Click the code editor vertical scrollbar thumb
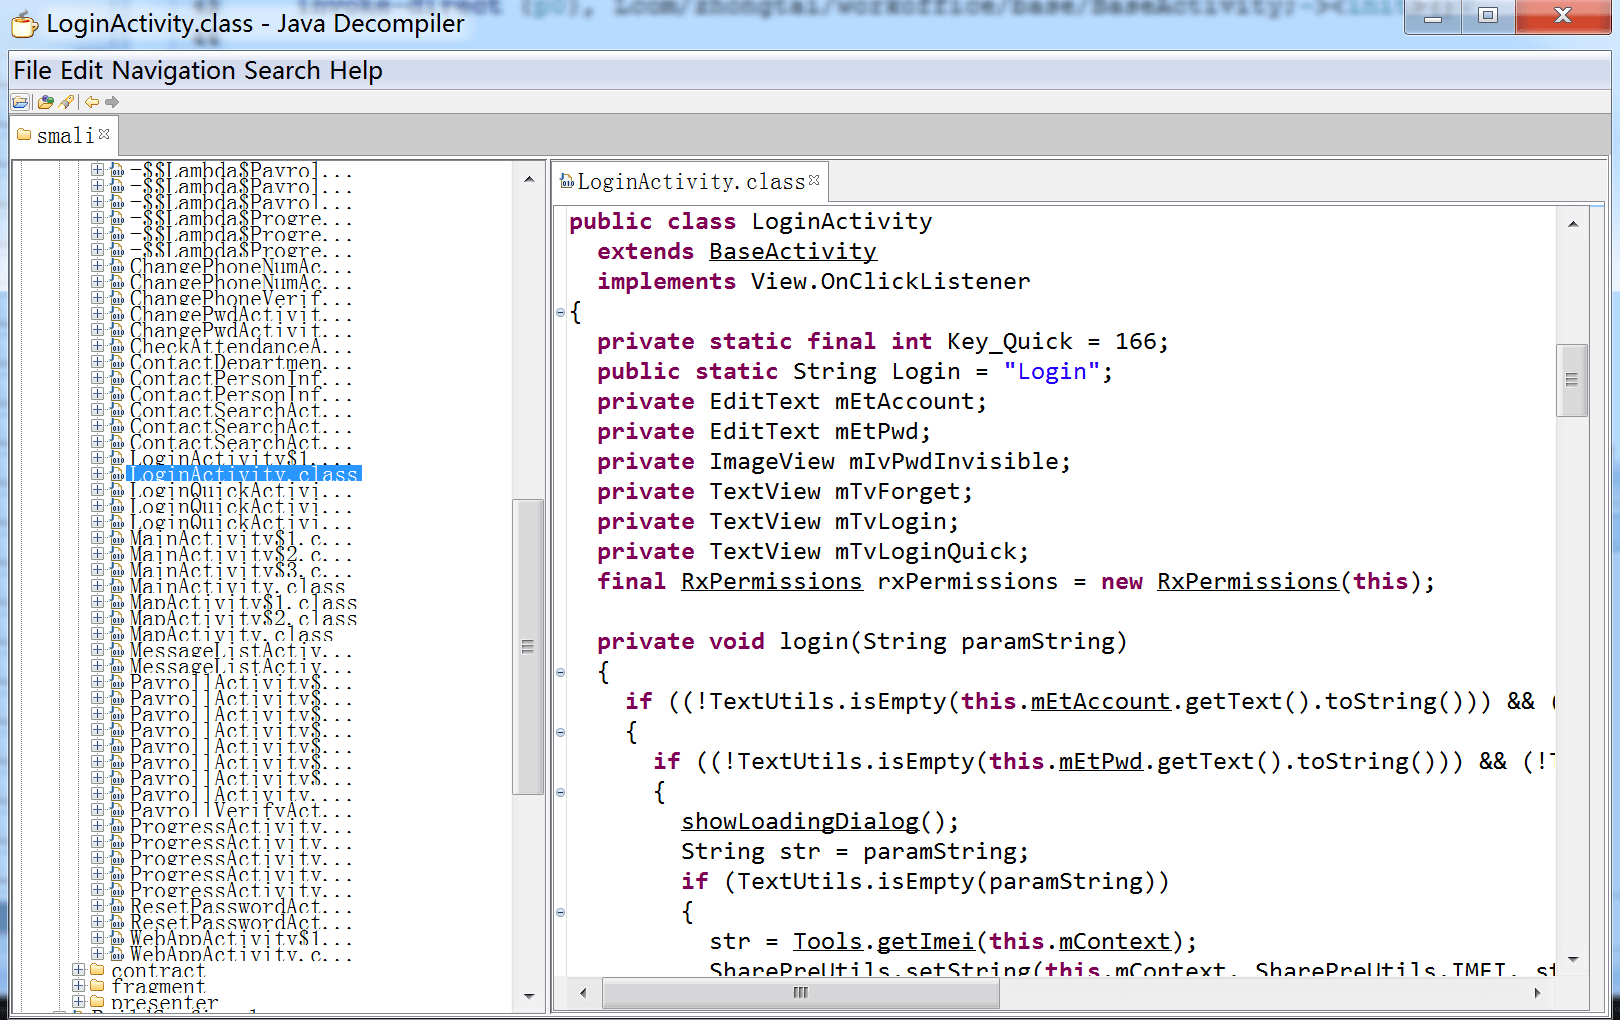The width and height of the screenshot is (1620, 1020). 1572,380
